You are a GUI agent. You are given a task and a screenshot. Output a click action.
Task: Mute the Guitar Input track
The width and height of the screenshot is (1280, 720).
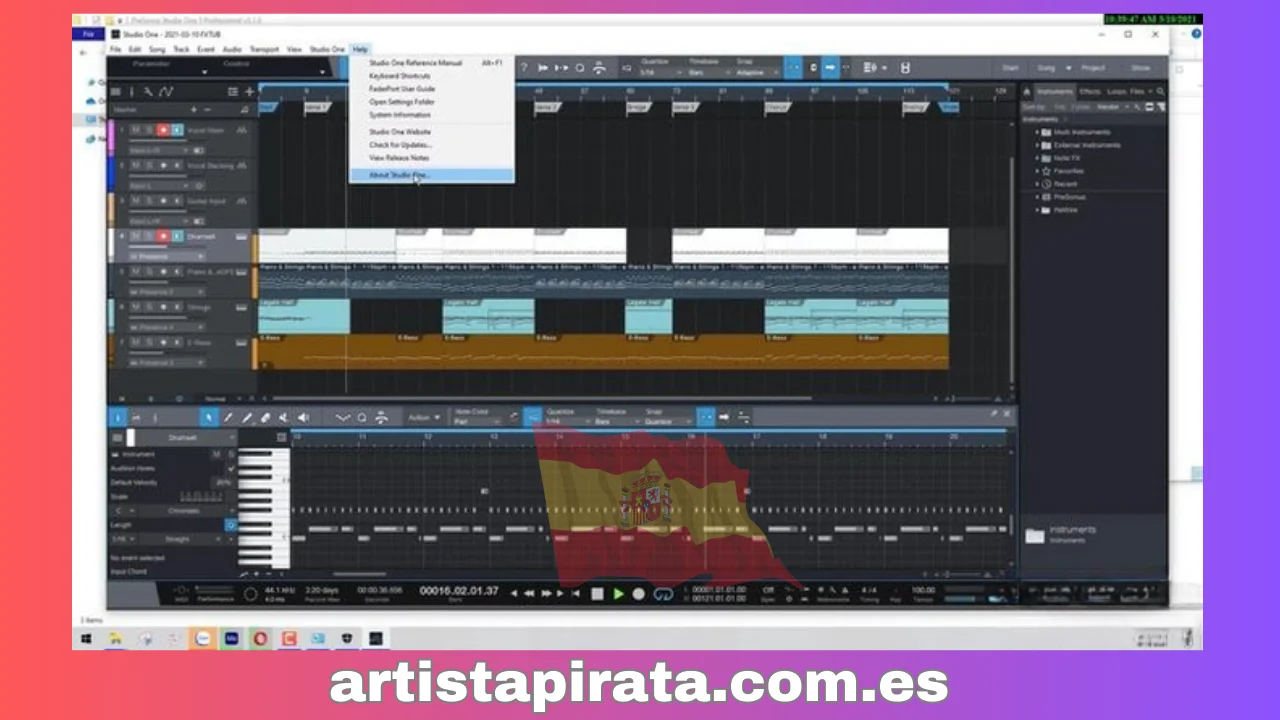(x=136, y=200)
